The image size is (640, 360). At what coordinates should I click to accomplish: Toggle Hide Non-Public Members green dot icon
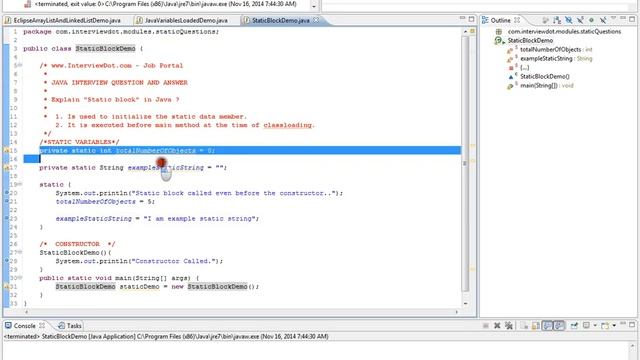pos(591,20)
